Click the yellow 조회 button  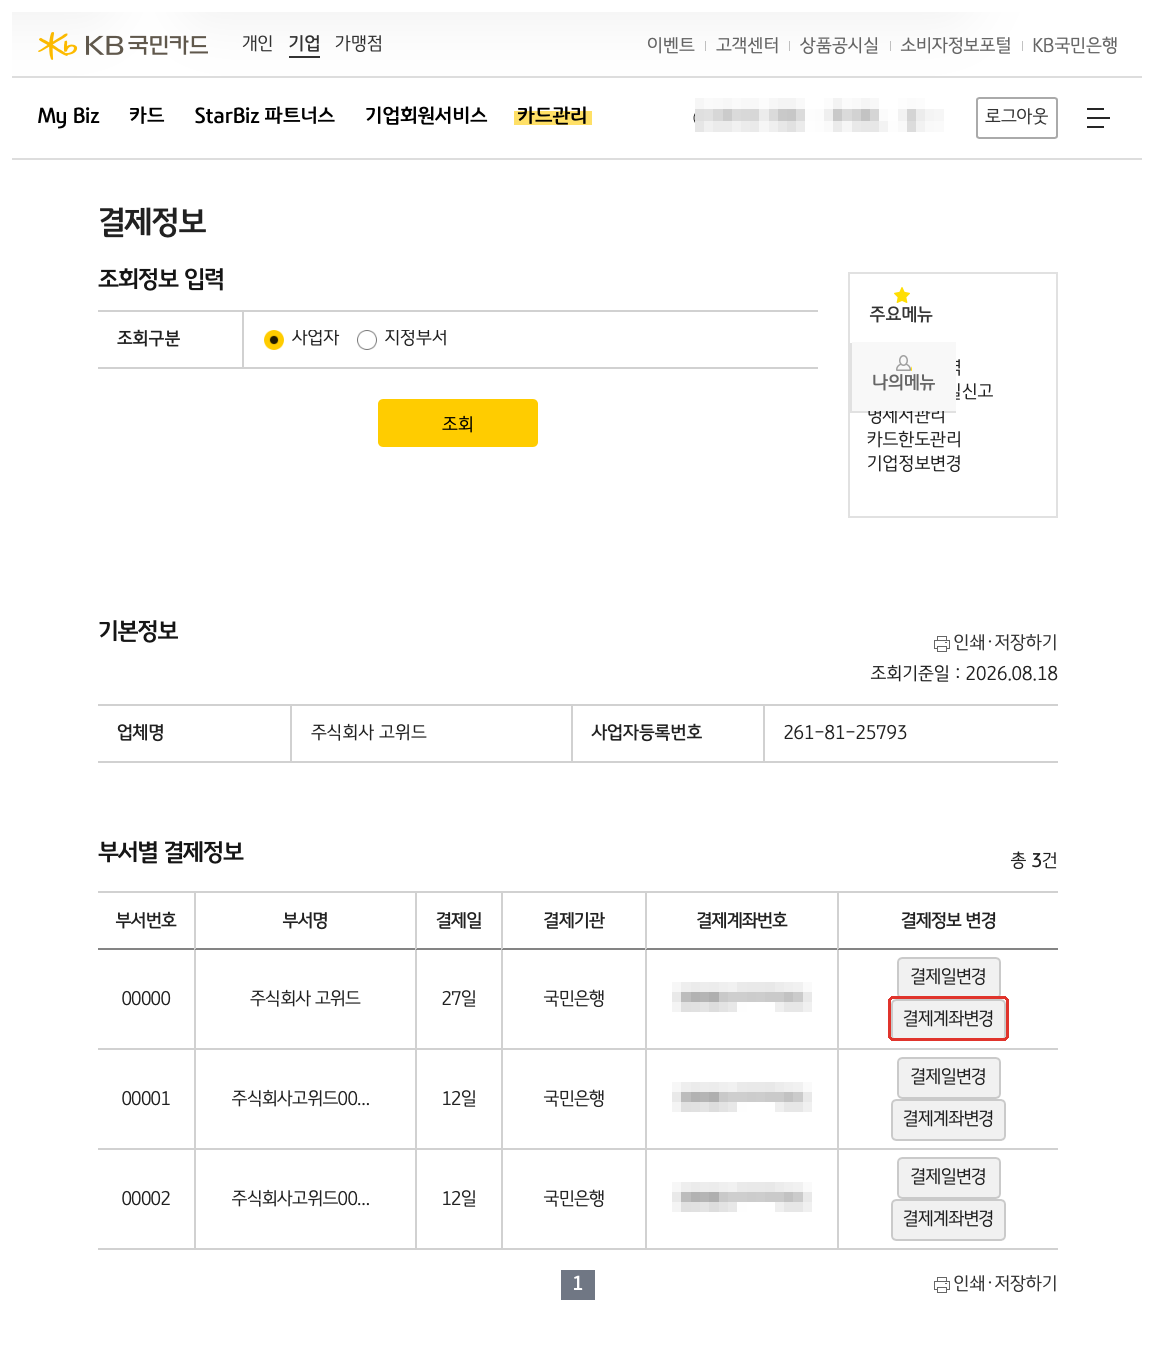[458, 423]
